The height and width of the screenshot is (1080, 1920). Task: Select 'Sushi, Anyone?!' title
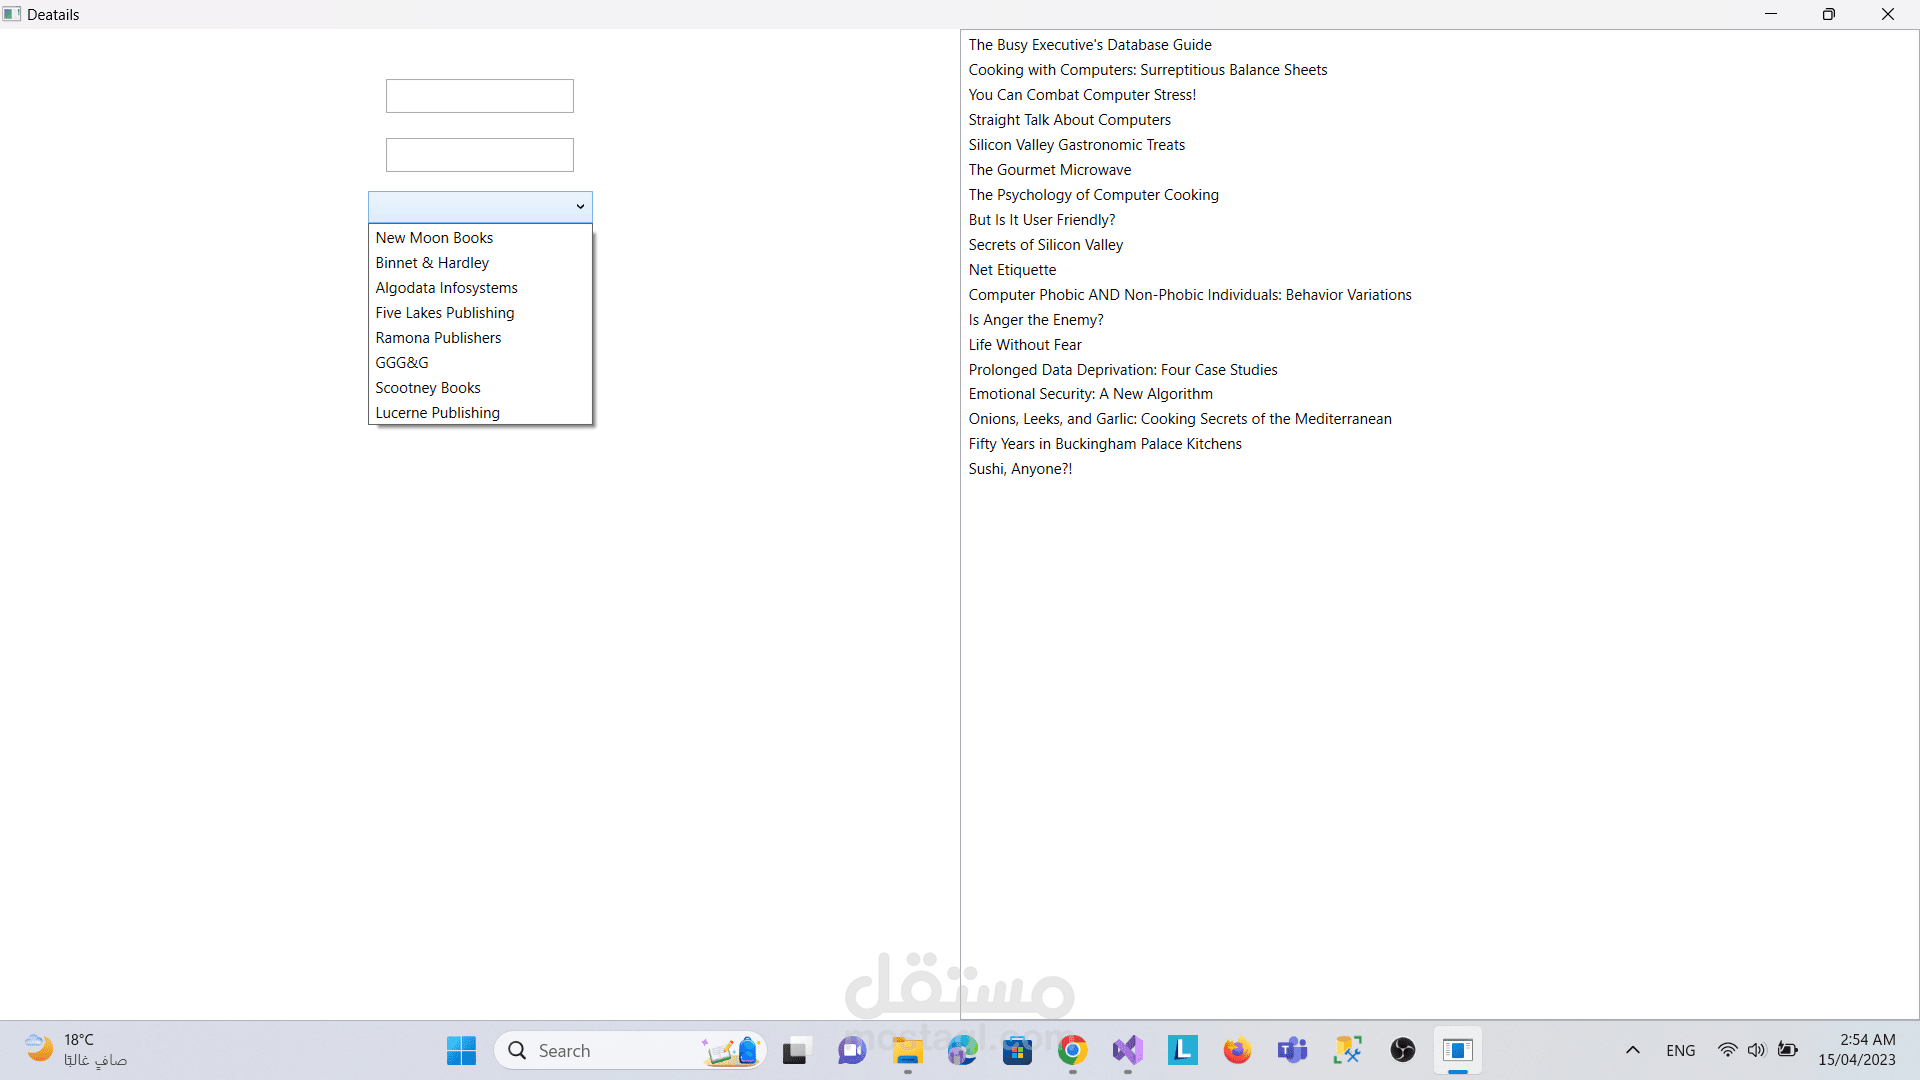1020,469
